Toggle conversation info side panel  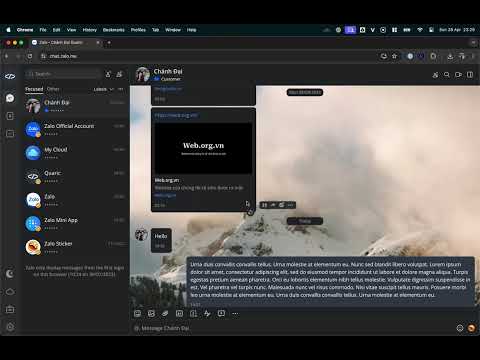coord(470,75)
